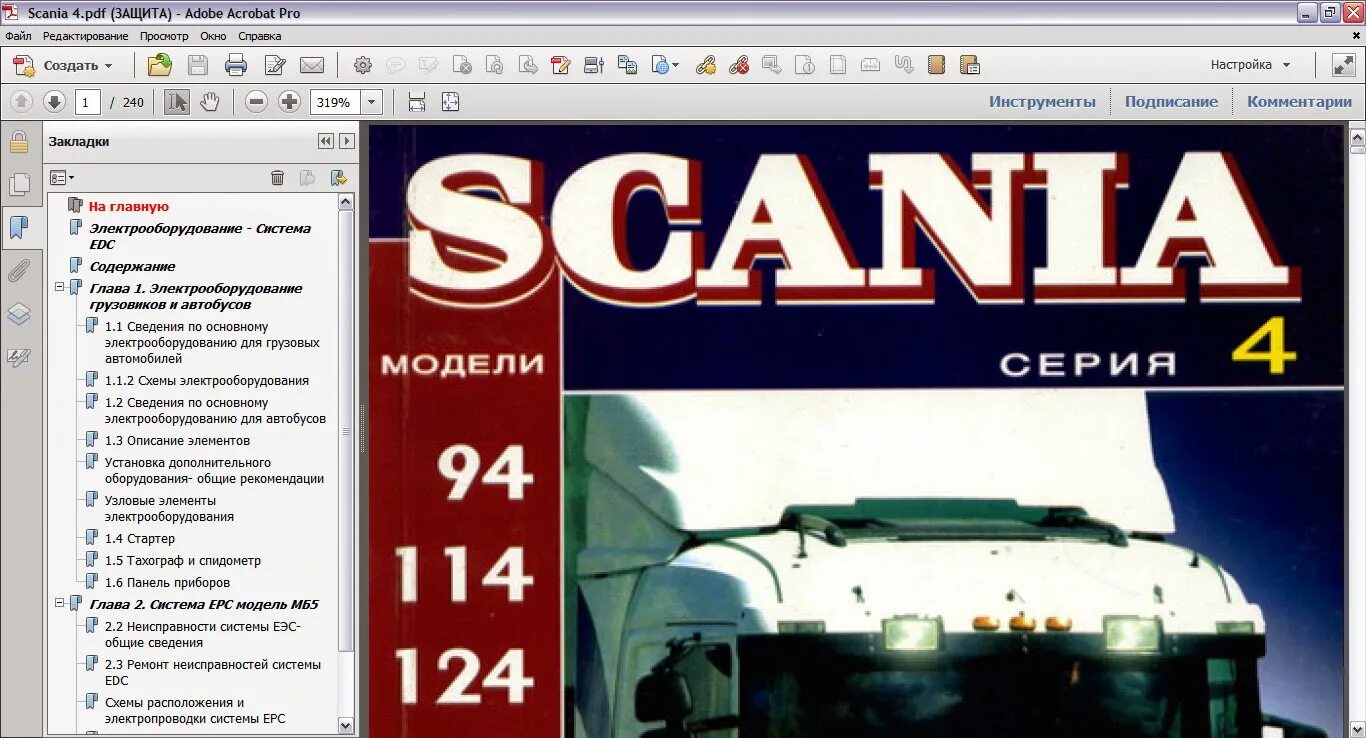Open the Bookmarks panel icon in sidebar
The height and width of the screenshot is (738, 1366).
click(19, 228)
